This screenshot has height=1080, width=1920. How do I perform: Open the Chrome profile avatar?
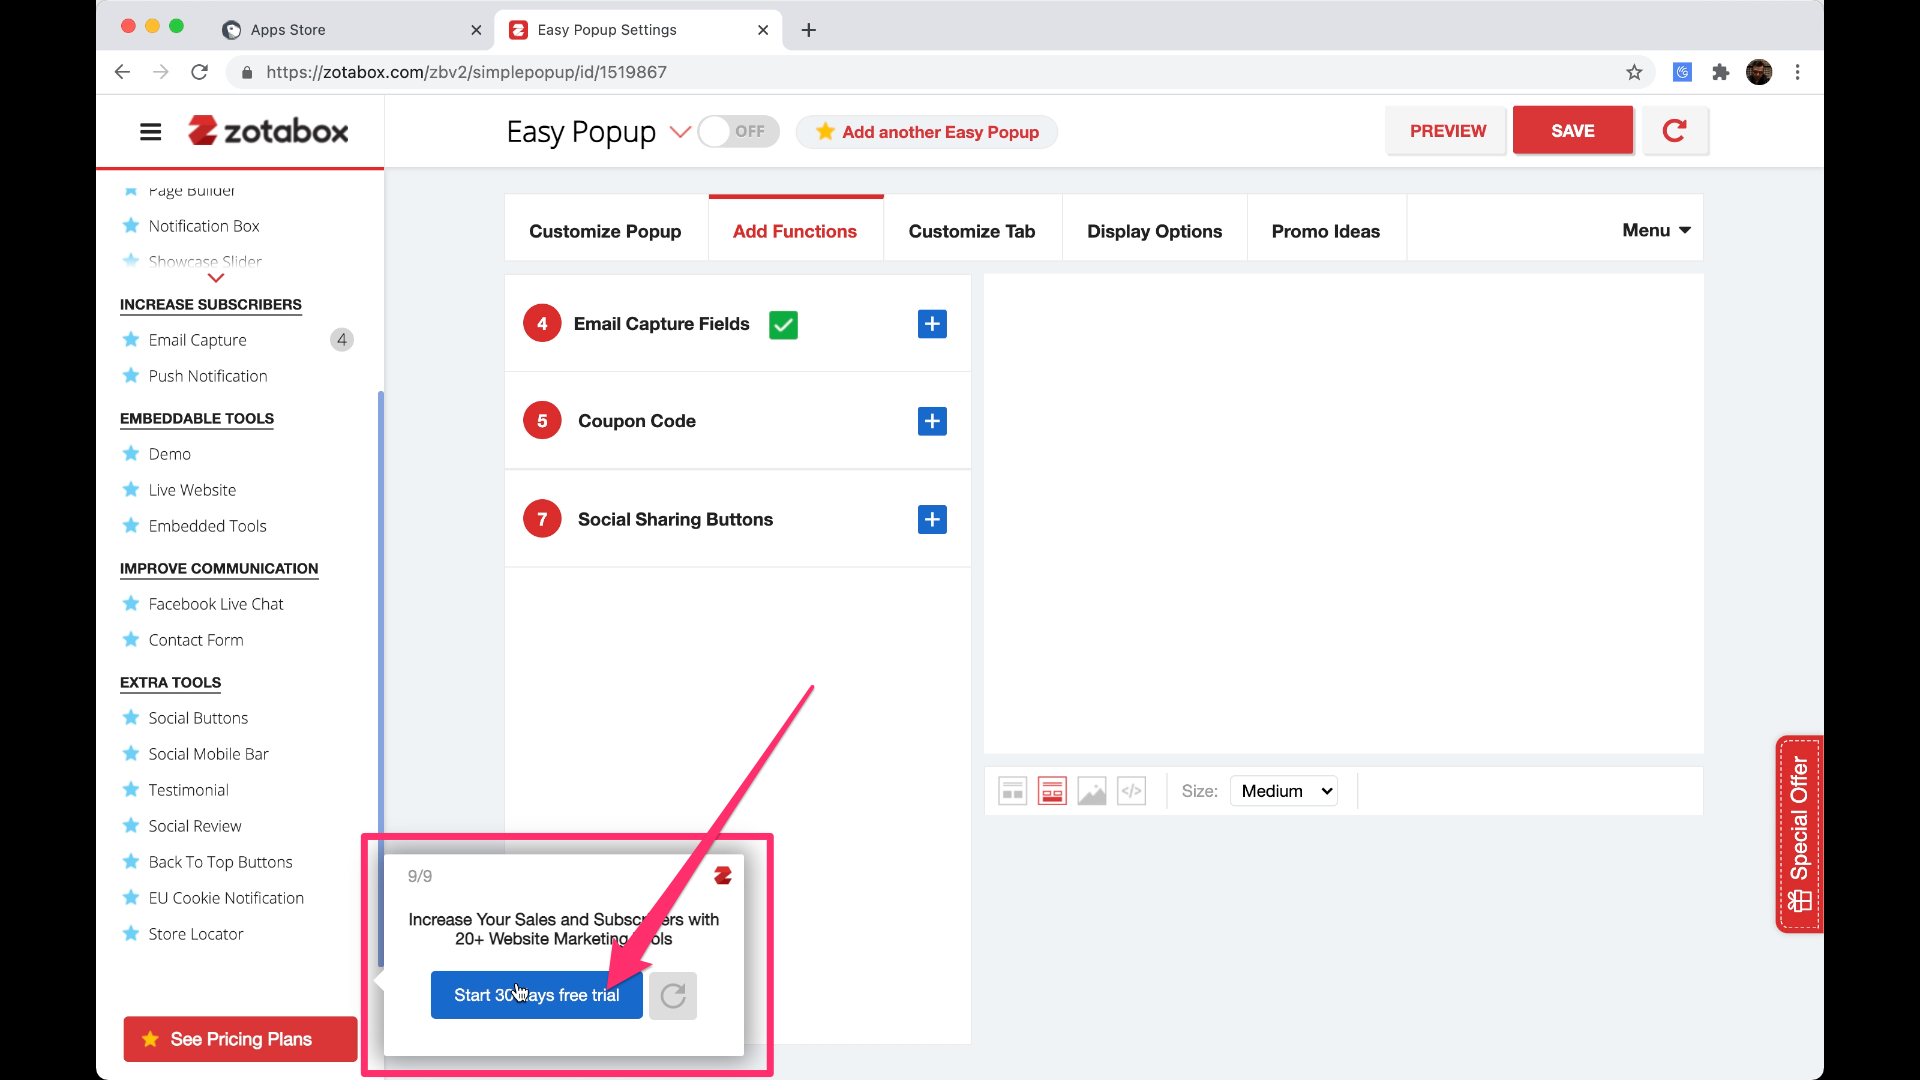tap(1759, 72)
